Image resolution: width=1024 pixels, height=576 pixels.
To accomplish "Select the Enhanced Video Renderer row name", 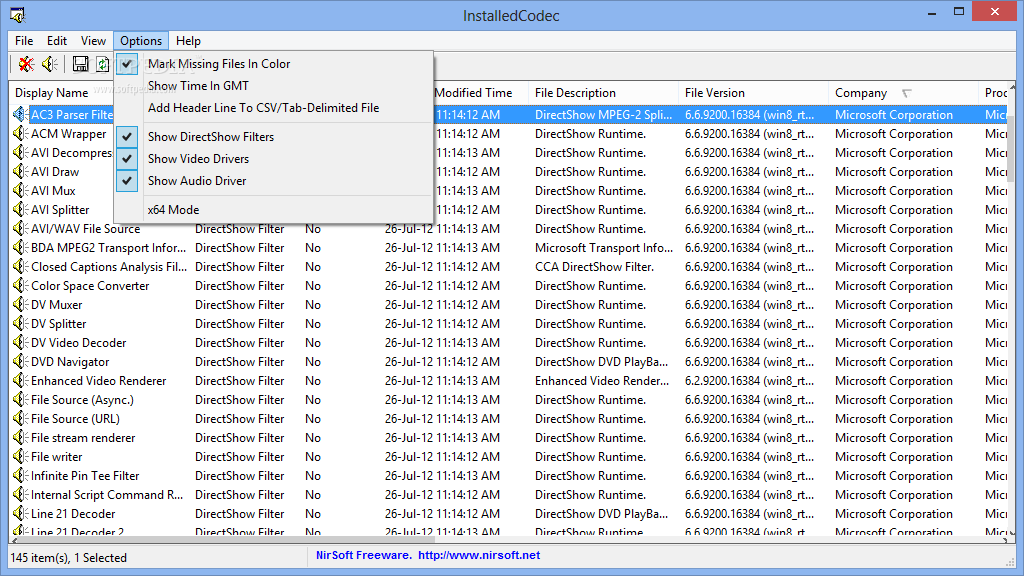I will pos(99,380).
